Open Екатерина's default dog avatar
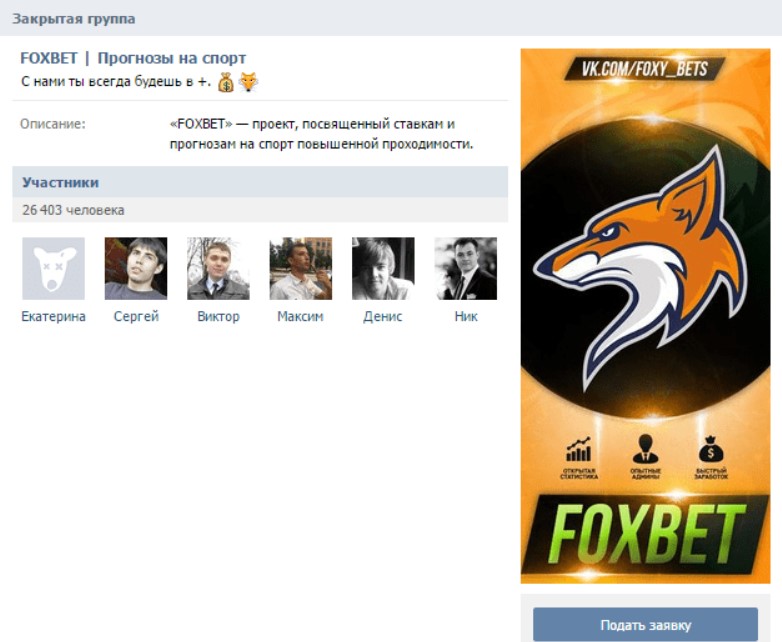The width and height of the screenshot is (782, 642). click(x=53, y=268)
